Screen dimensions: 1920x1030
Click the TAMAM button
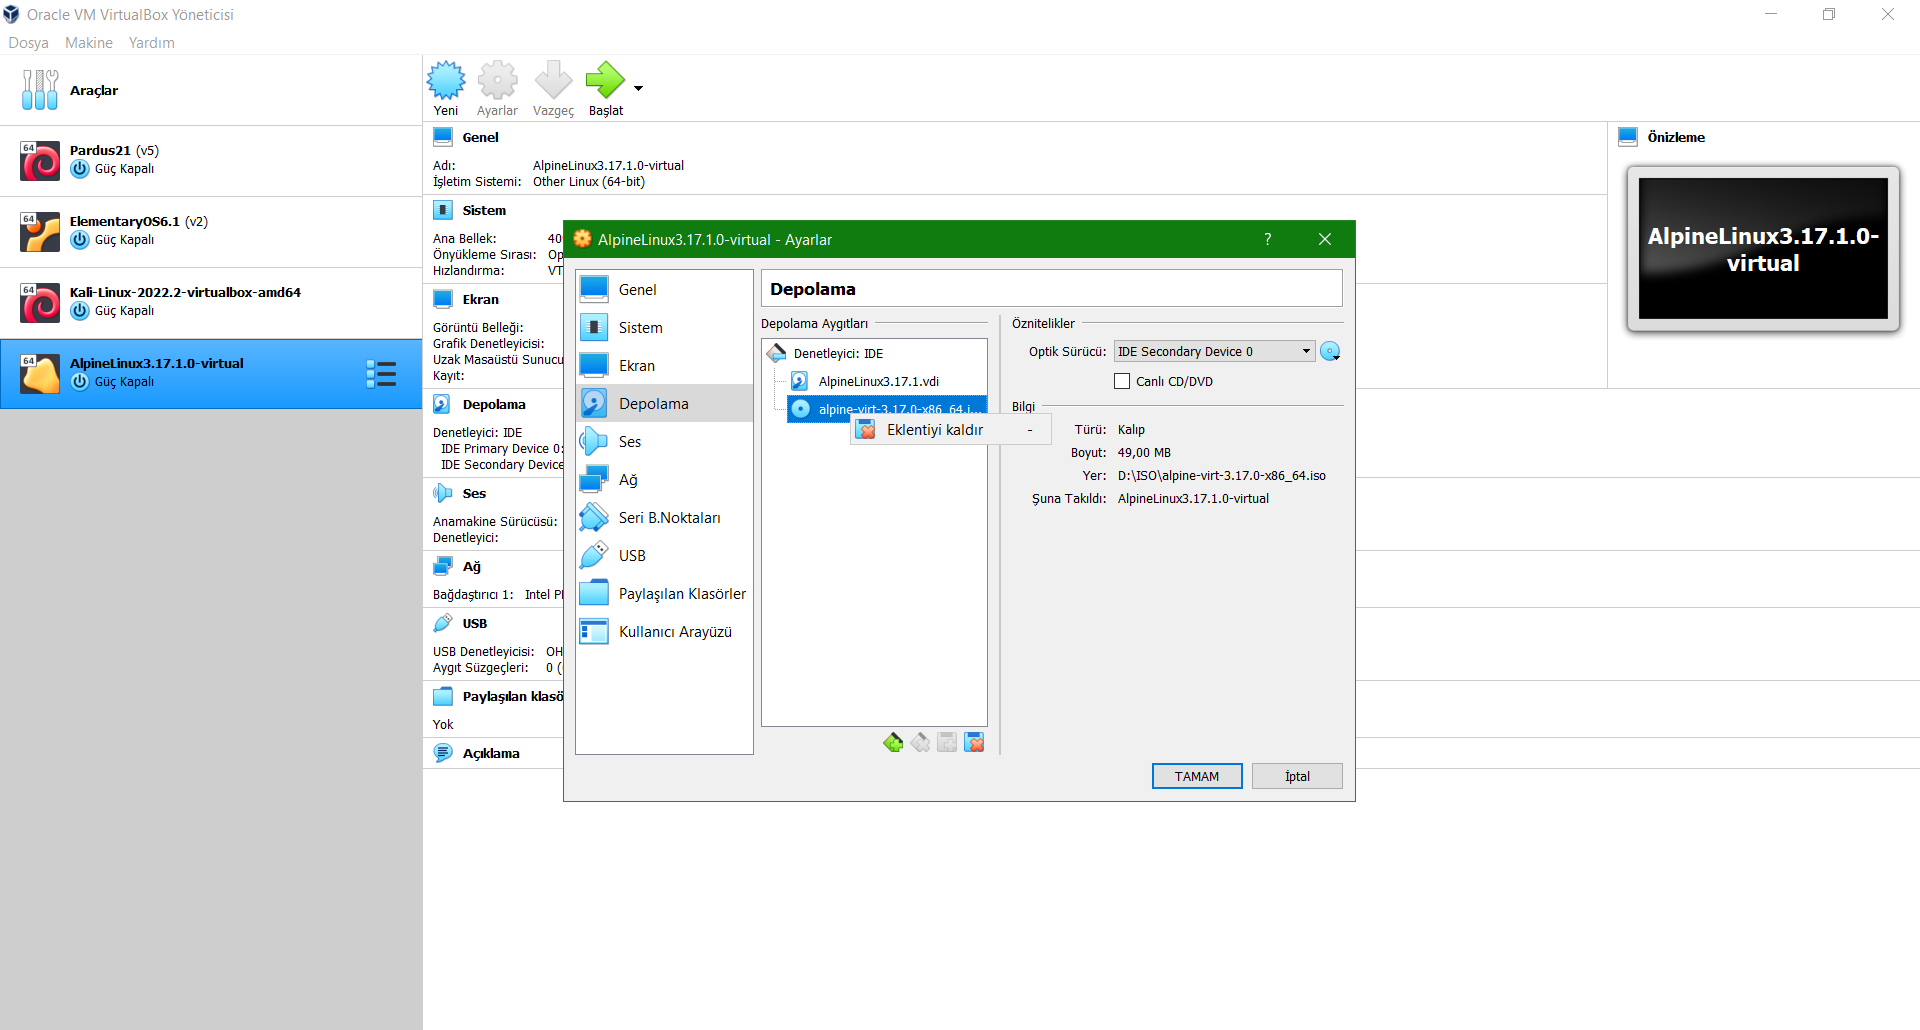[x=1197, y=777]
